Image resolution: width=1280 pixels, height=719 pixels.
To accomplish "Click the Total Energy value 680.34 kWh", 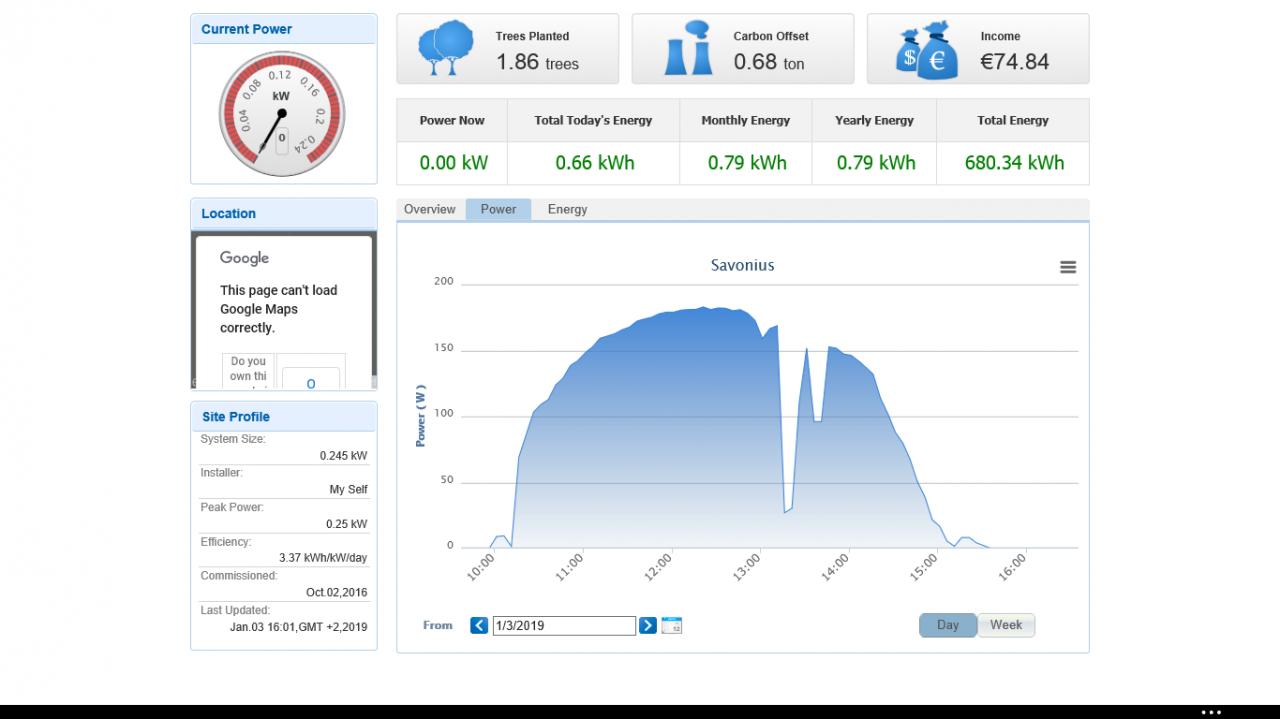I will tap(1014, 162).
